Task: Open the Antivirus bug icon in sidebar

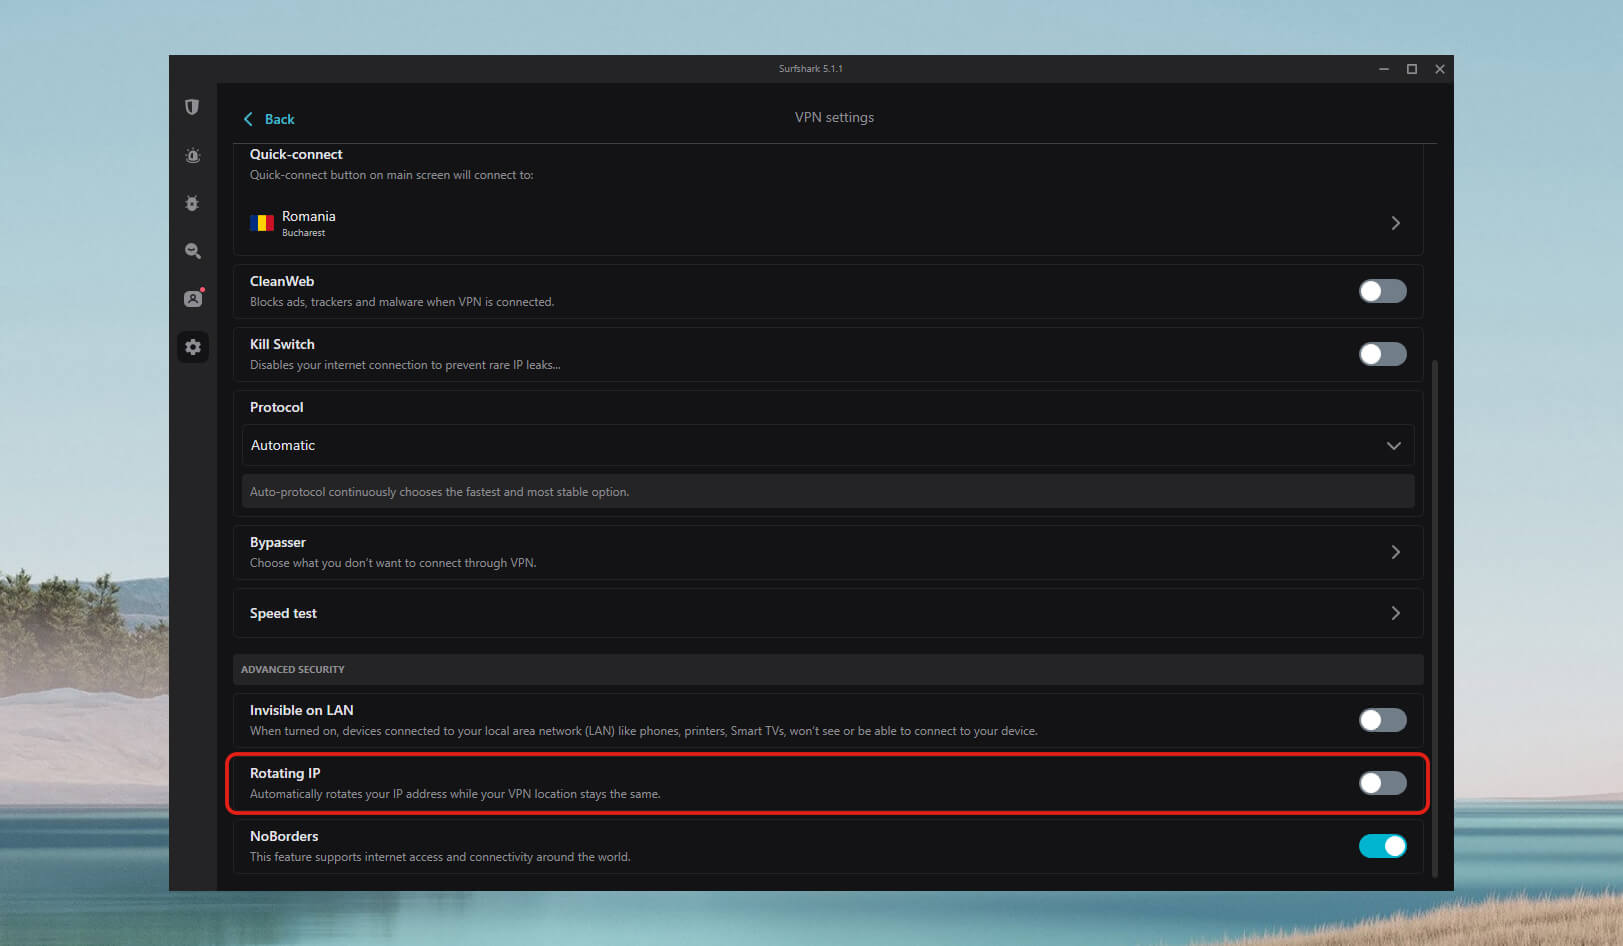Action: pos(192,203)
